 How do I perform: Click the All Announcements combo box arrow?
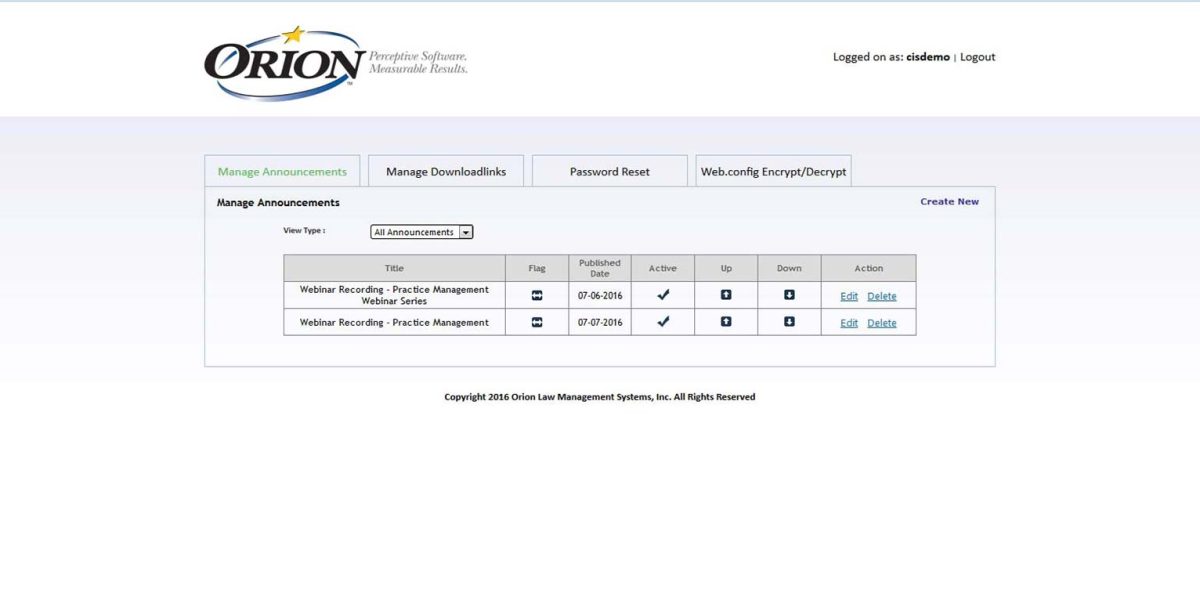[x=465, y=231]
